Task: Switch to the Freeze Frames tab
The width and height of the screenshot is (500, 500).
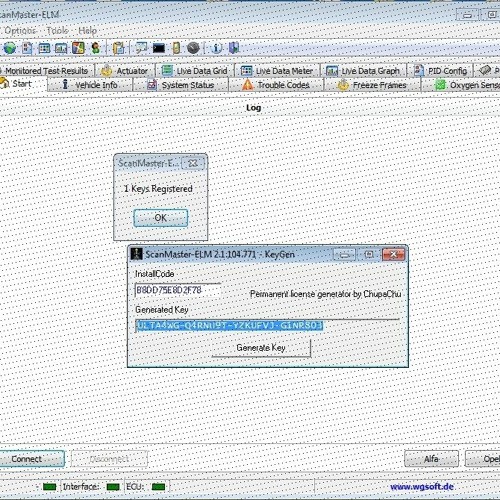Action: tap(372, 85)
